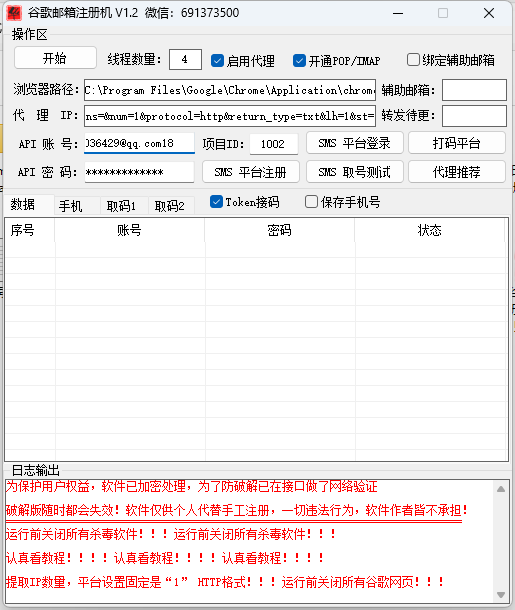Click the API 账号 input field

(x=139, y=143)
